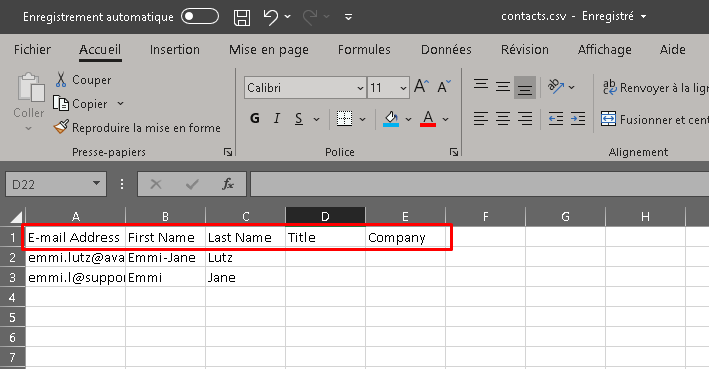Decrease font size with the small A icon
709x369 pixels.
pyautogui.click(x=444, y=86)
